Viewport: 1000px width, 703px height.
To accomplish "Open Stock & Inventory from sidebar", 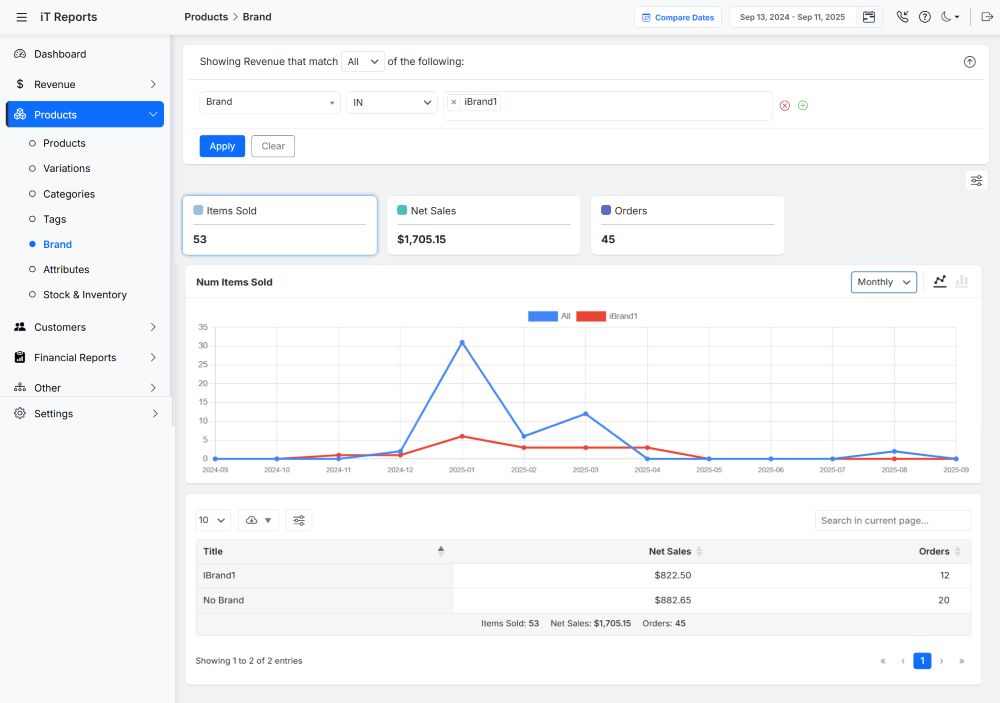I will (x=87, y=294).
